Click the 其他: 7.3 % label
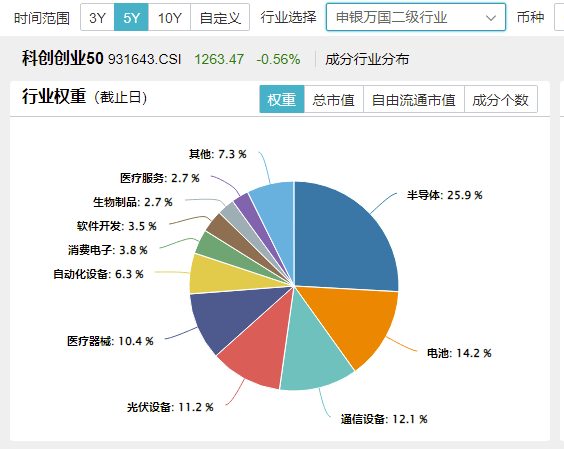 pyautogui.click(x=218, y=154)
